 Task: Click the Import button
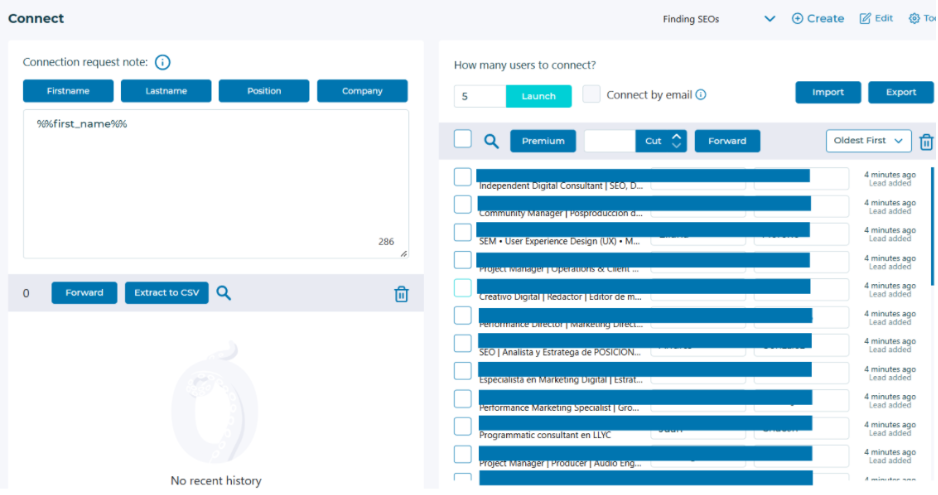[828, 92]
